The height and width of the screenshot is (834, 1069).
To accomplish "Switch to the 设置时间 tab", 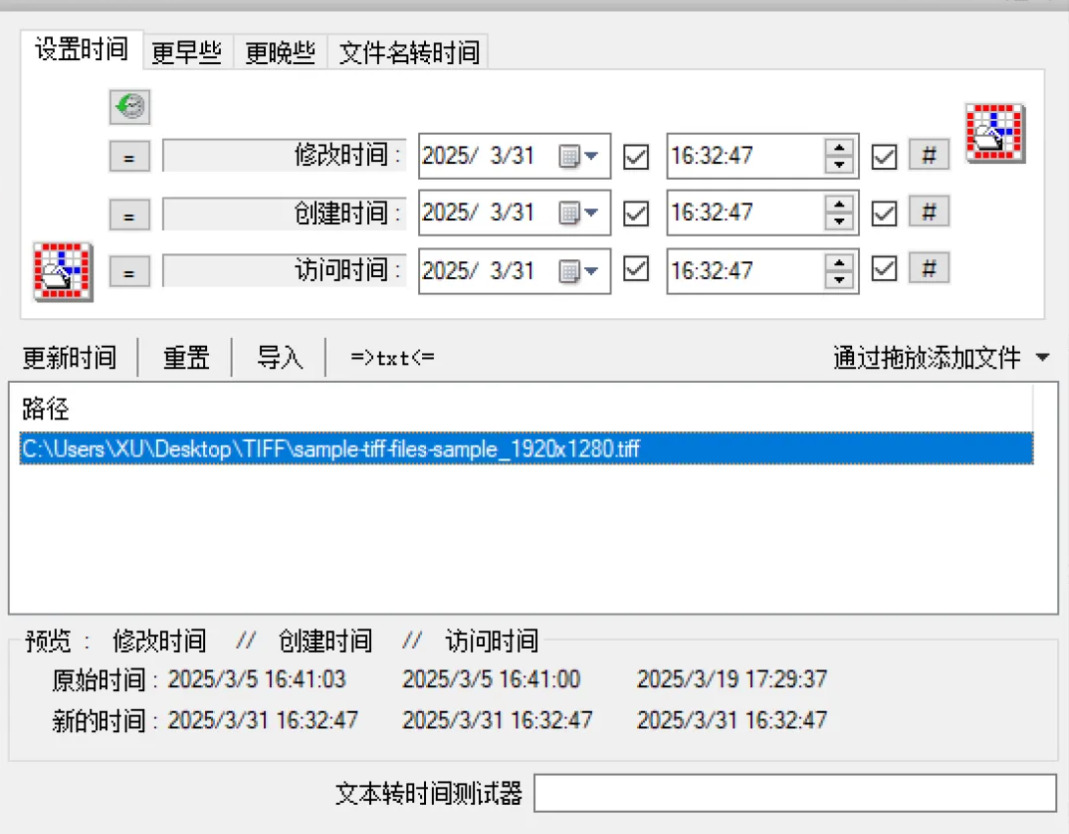I will [x=82, y=49].
